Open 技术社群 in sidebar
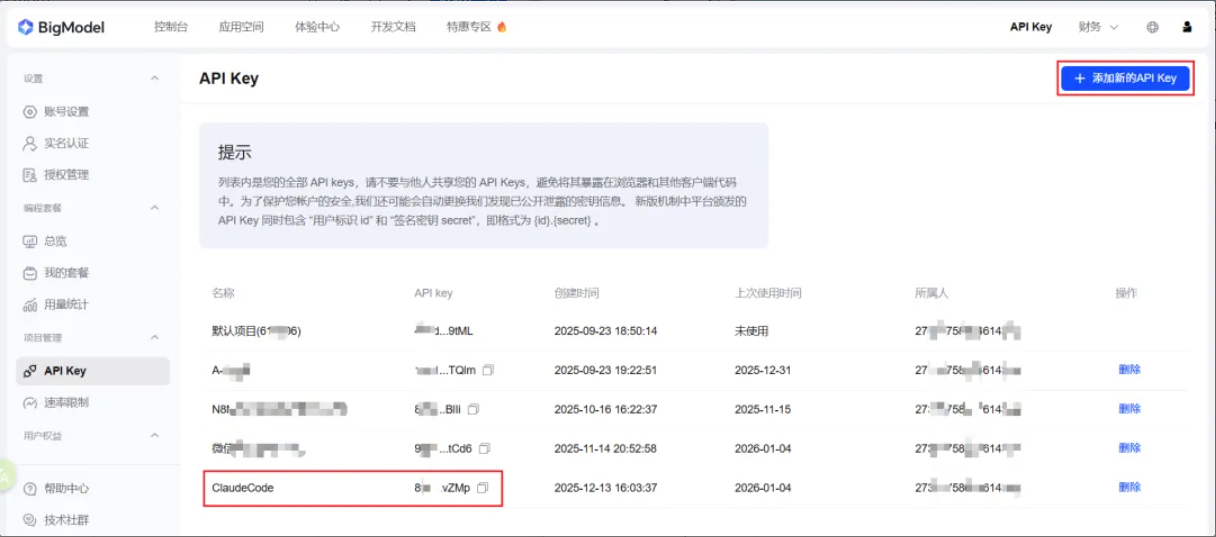The image size is (1216, 537). pos(66,521)
